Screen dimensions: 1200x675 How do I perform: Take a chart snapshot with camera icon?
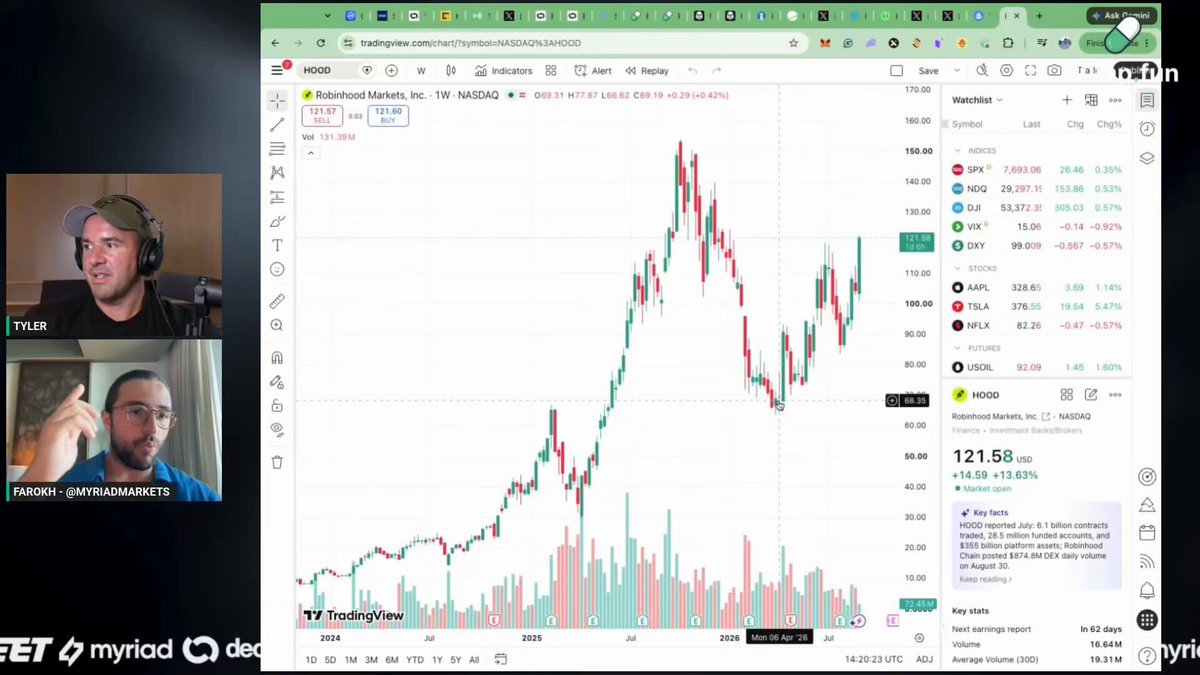click(1054, 70)
